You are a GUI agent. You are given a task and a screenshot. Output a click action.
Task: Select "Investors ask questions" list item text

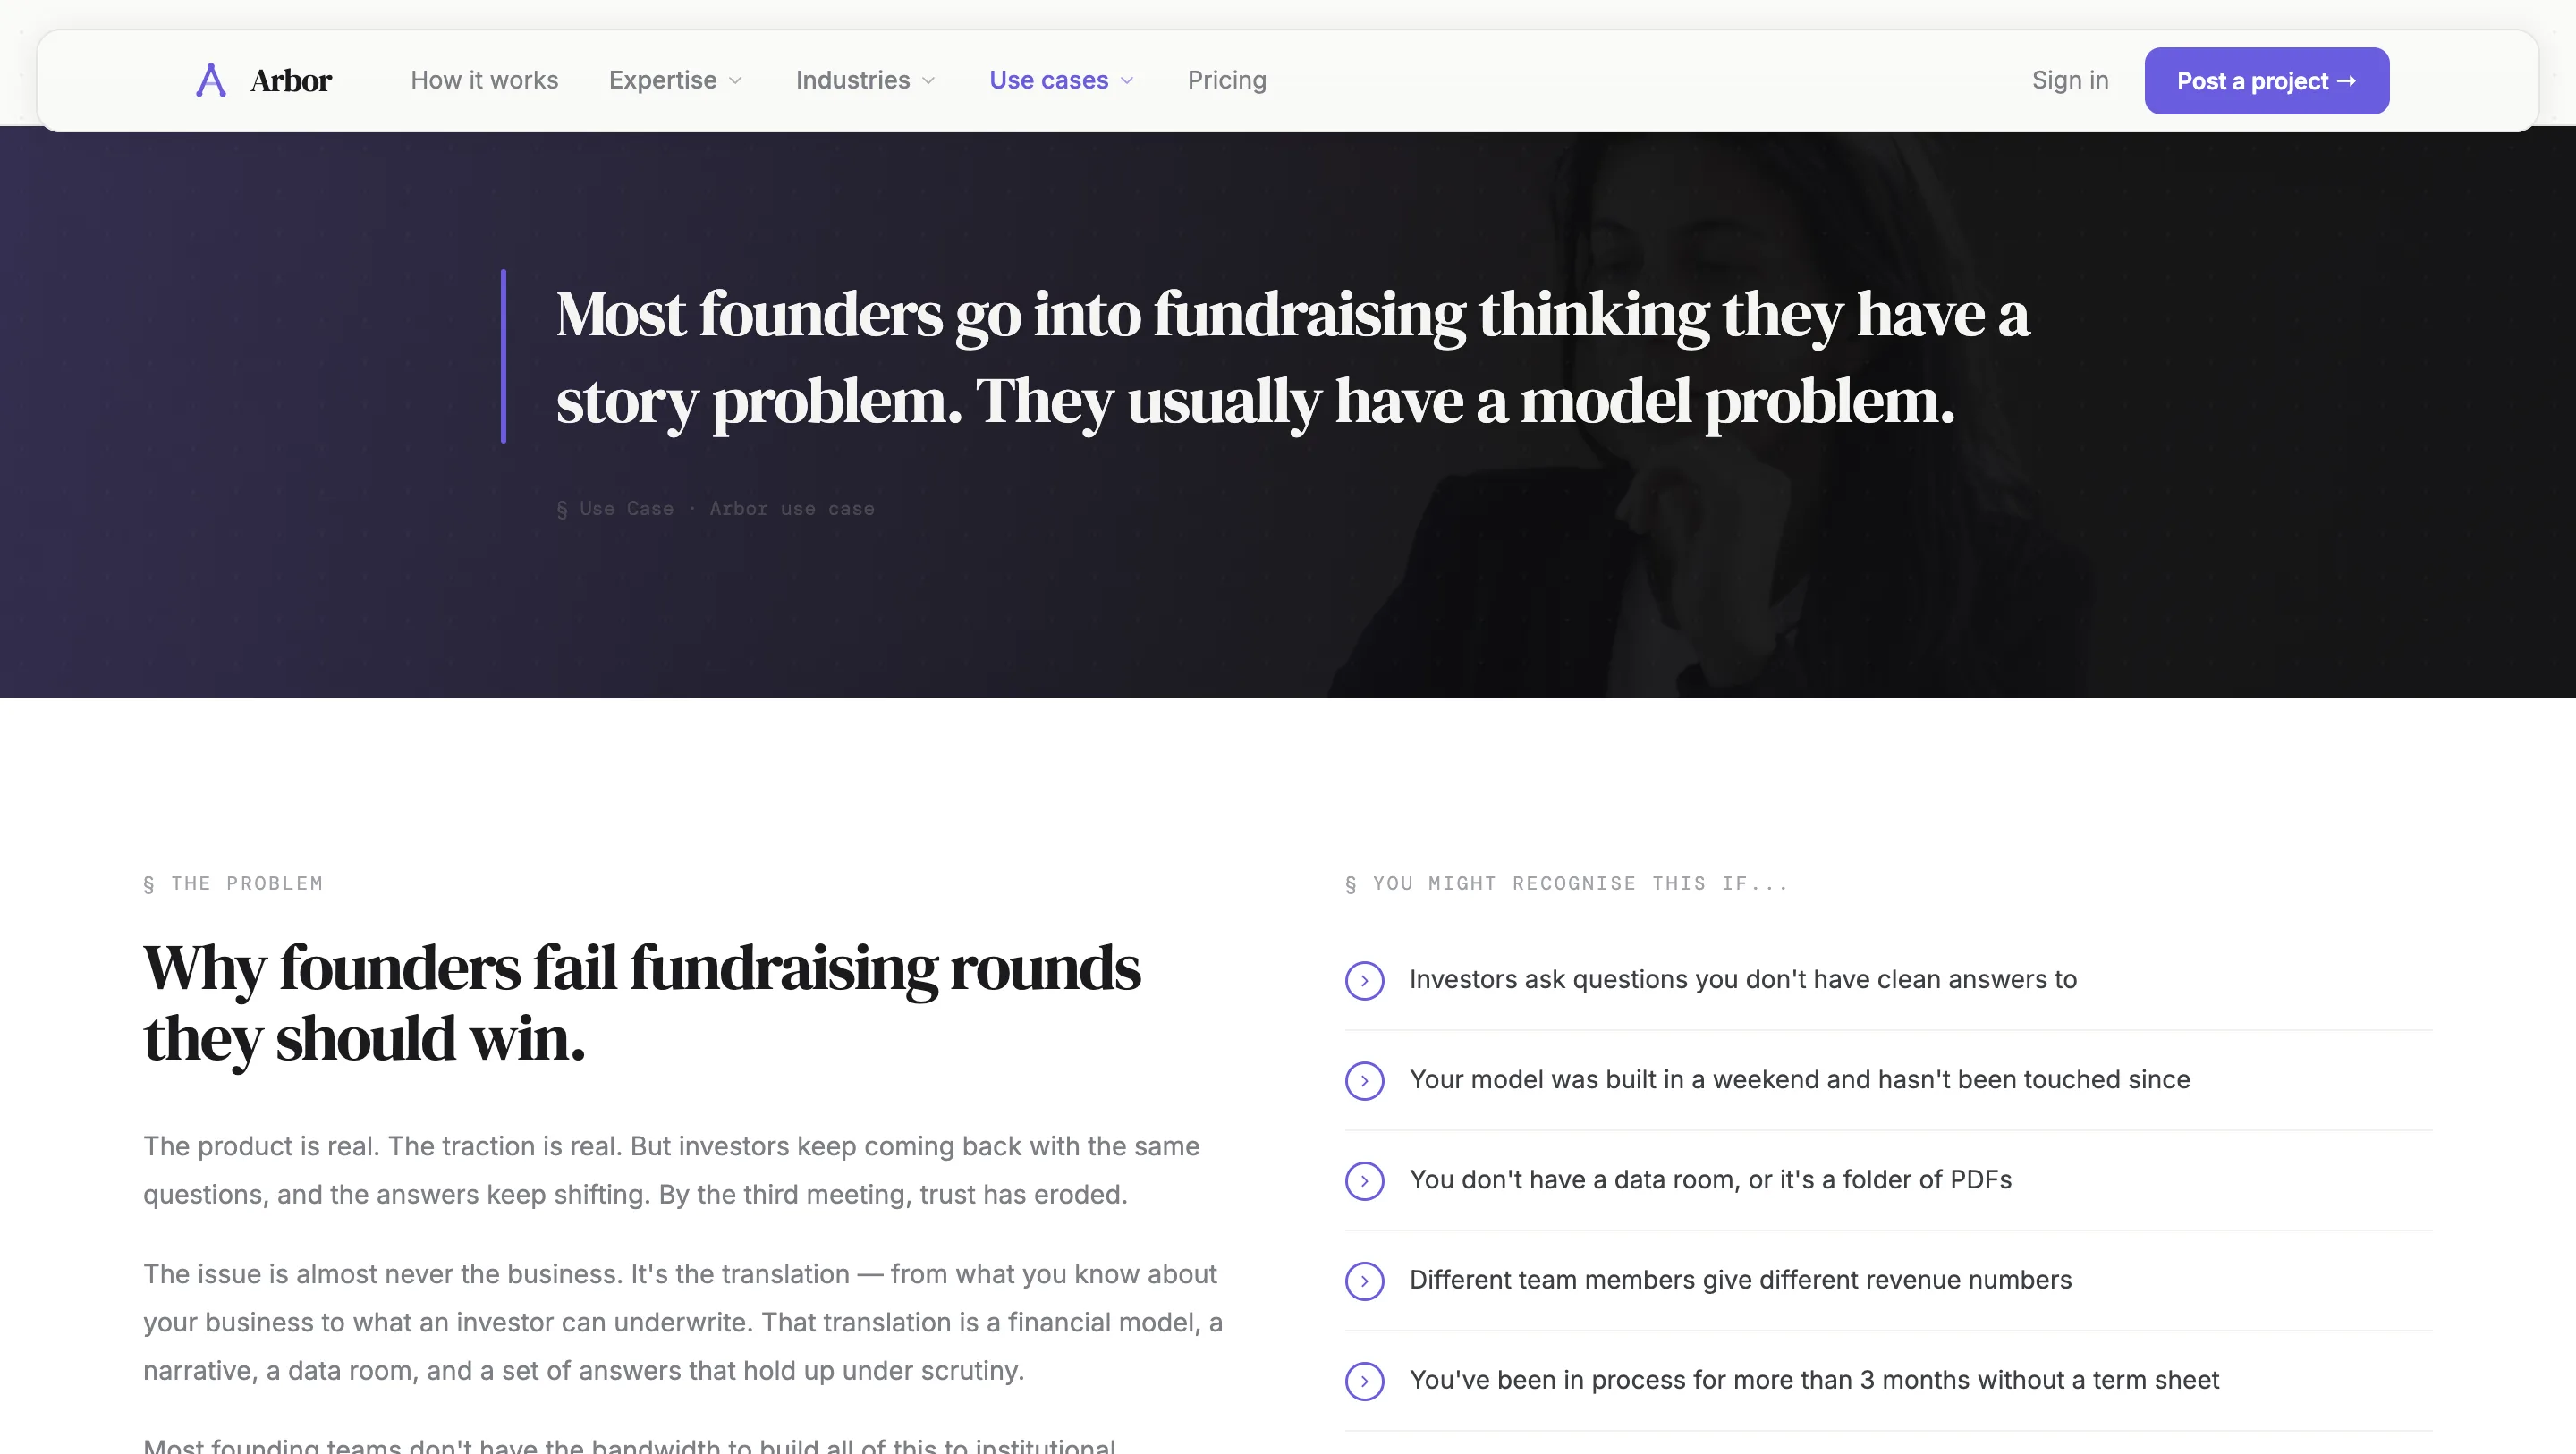[x=1742, y=979]
